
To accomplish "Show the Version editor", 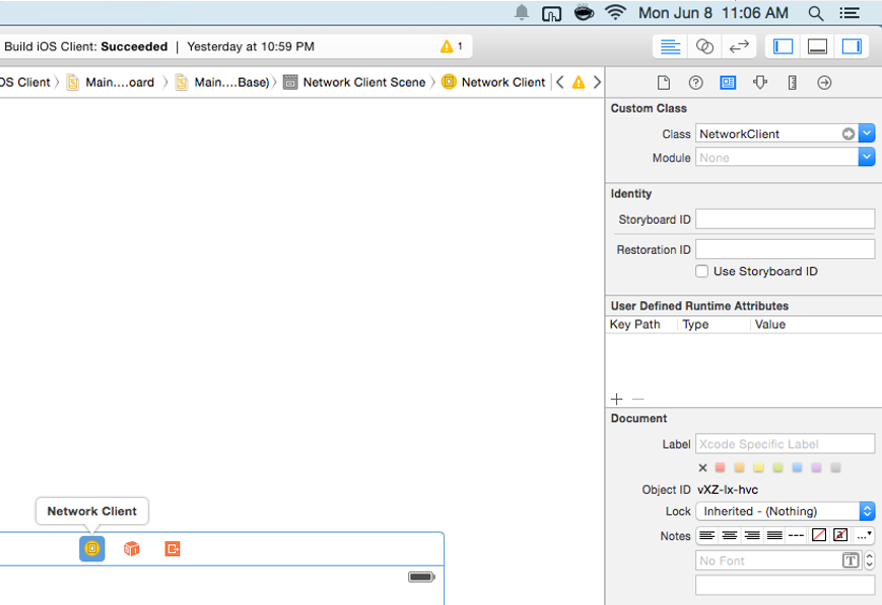I will click(x=739, y=47).
